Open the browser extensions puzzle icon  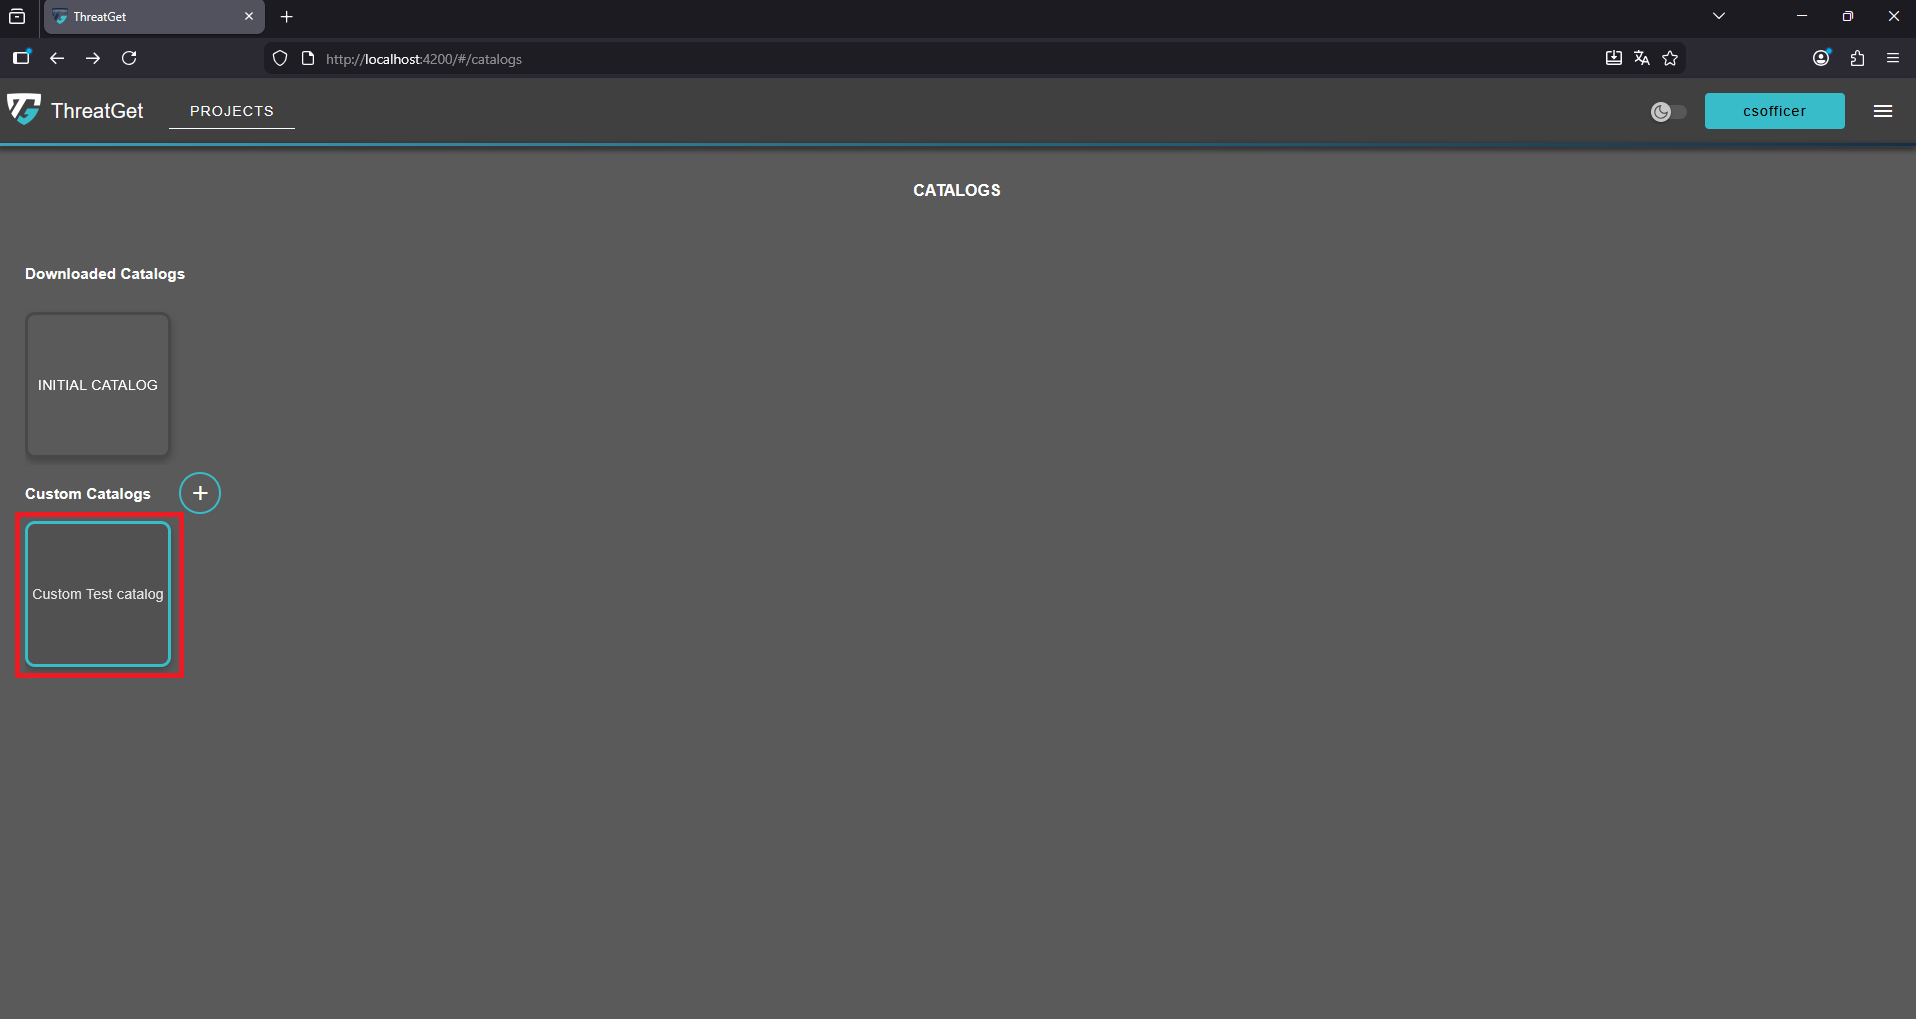[1857, 58]
